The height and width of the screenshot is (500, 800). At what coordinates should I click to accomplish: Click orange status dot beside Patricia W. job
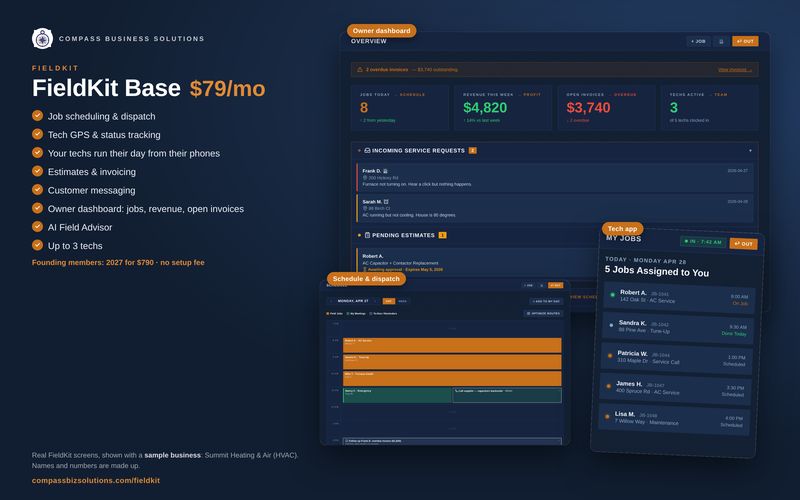click(x=610, y=356)
